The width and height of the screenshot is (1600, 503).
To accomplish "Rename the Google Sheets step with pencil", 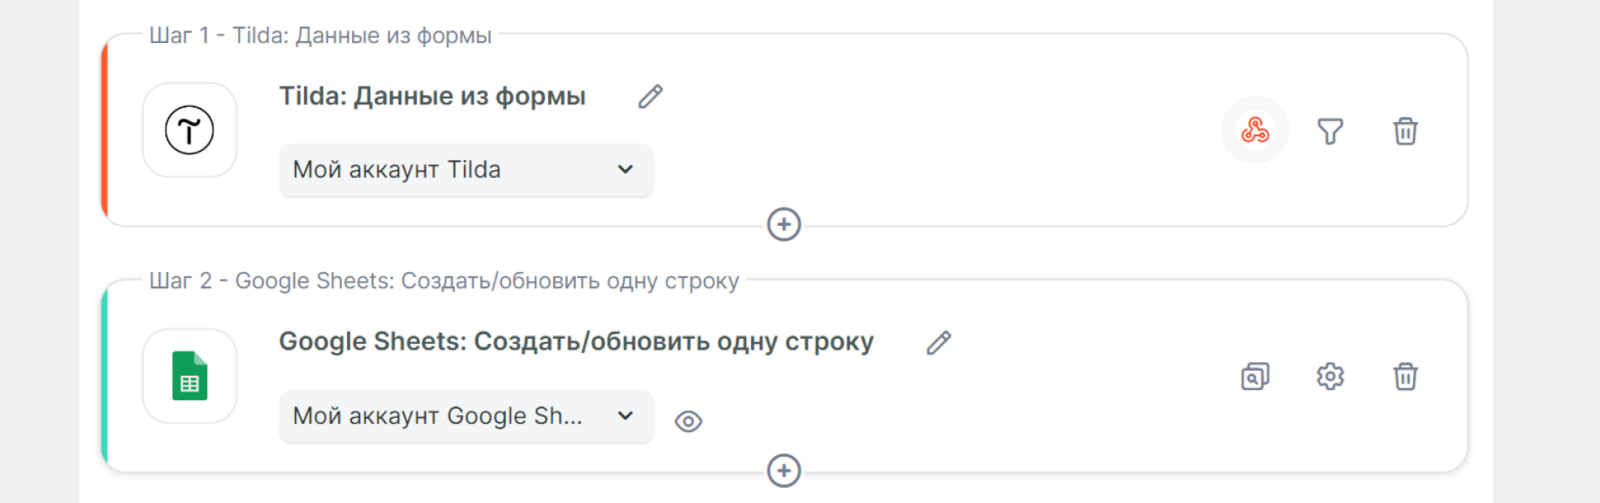I will pyautogui.click(x=938, y=343).
